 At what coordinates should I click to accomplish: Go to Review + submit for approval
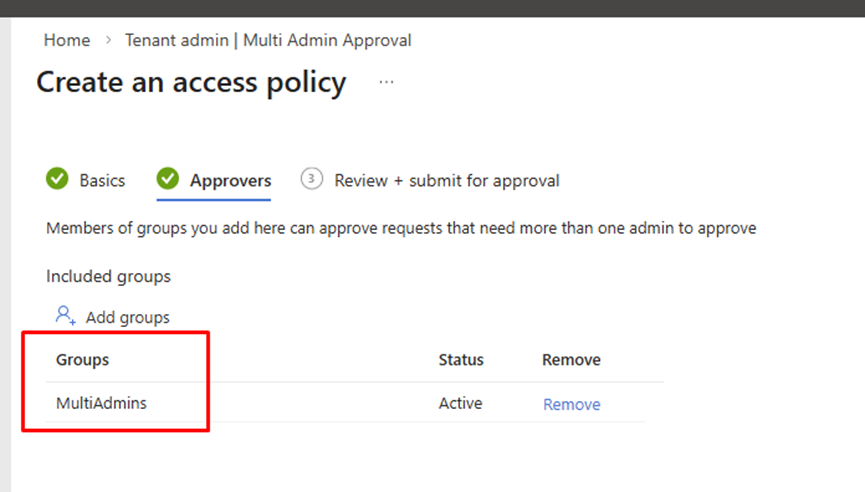click(x=447, y=181)
